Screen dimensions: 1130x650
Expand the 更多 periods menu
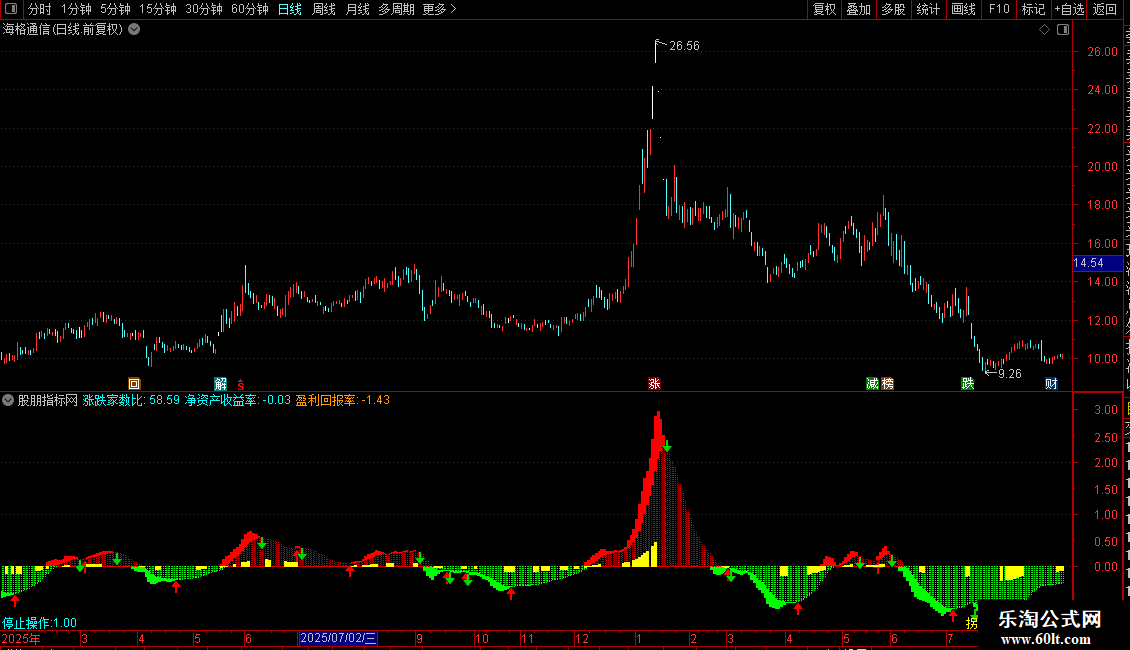[439, 9]
